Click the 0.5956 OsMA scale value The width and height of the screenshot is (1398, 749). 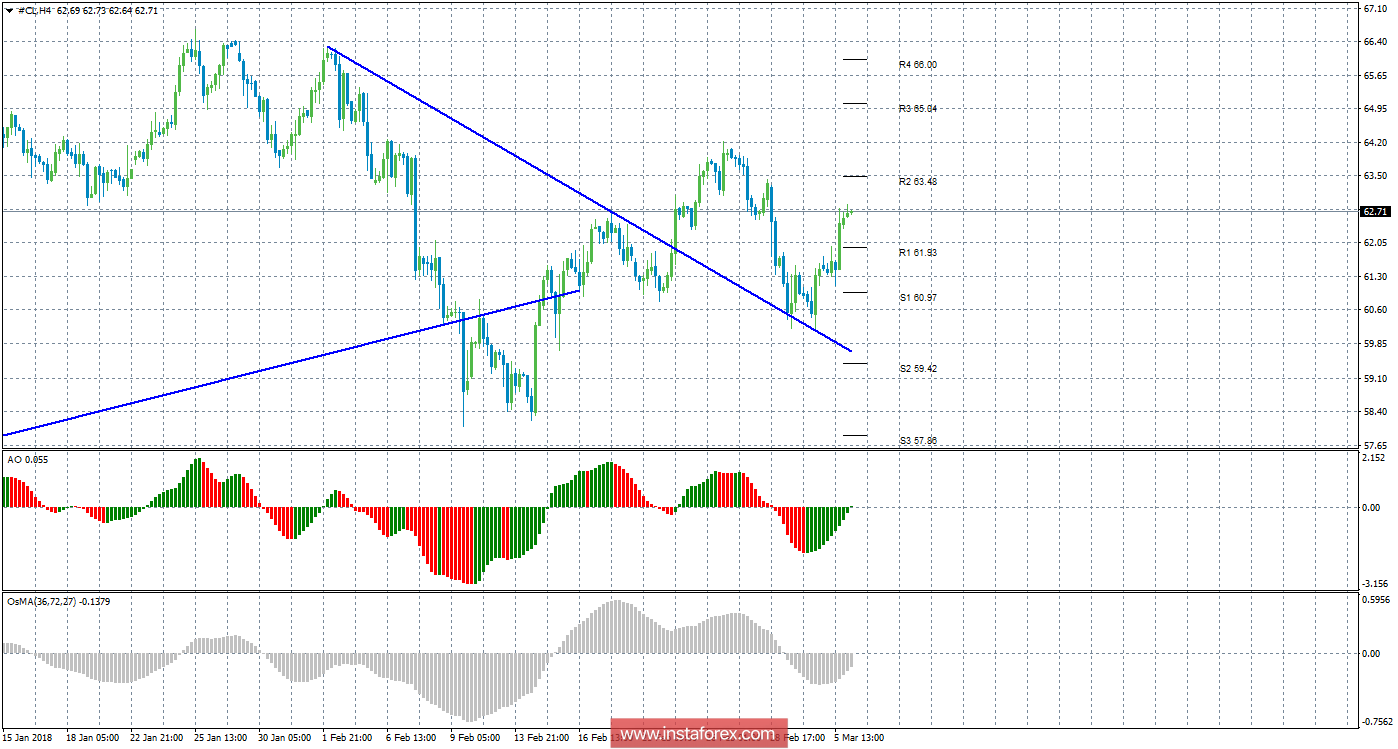pyautogui.click(x=1376, y=601)
